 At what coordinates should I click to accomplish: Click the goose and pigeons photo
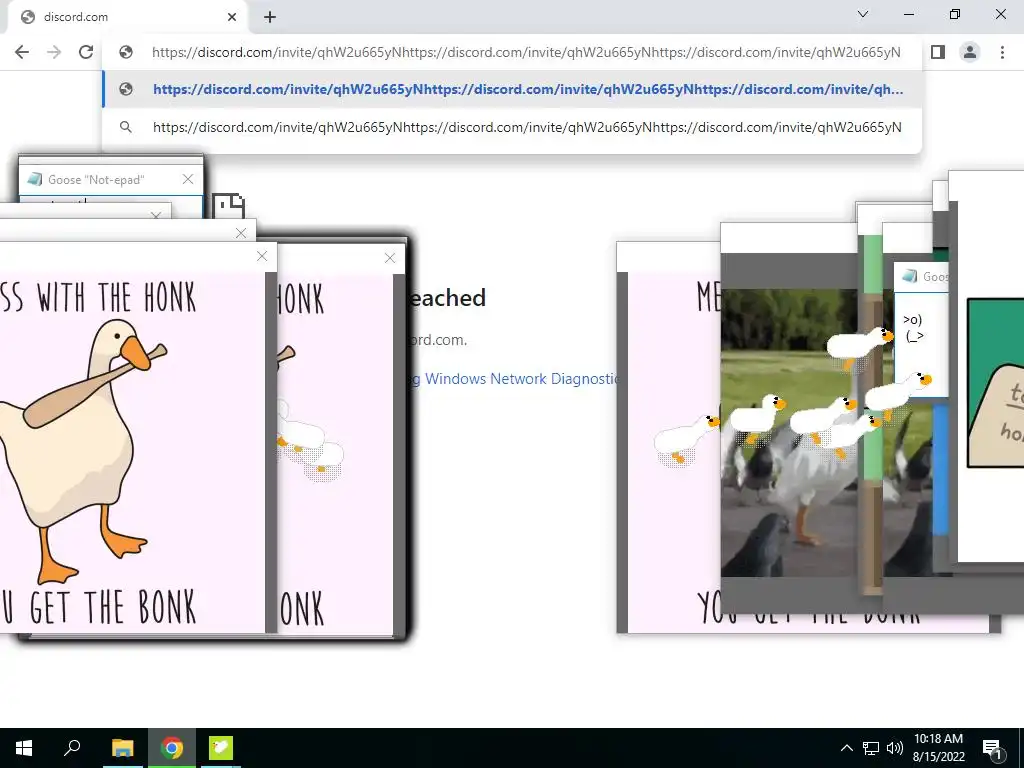788,432
